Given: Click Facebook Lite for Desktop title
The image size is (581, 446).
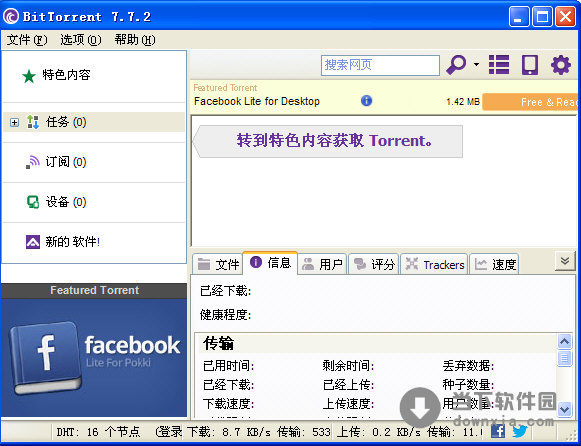Looking at the screenshot, I should 257,101.
